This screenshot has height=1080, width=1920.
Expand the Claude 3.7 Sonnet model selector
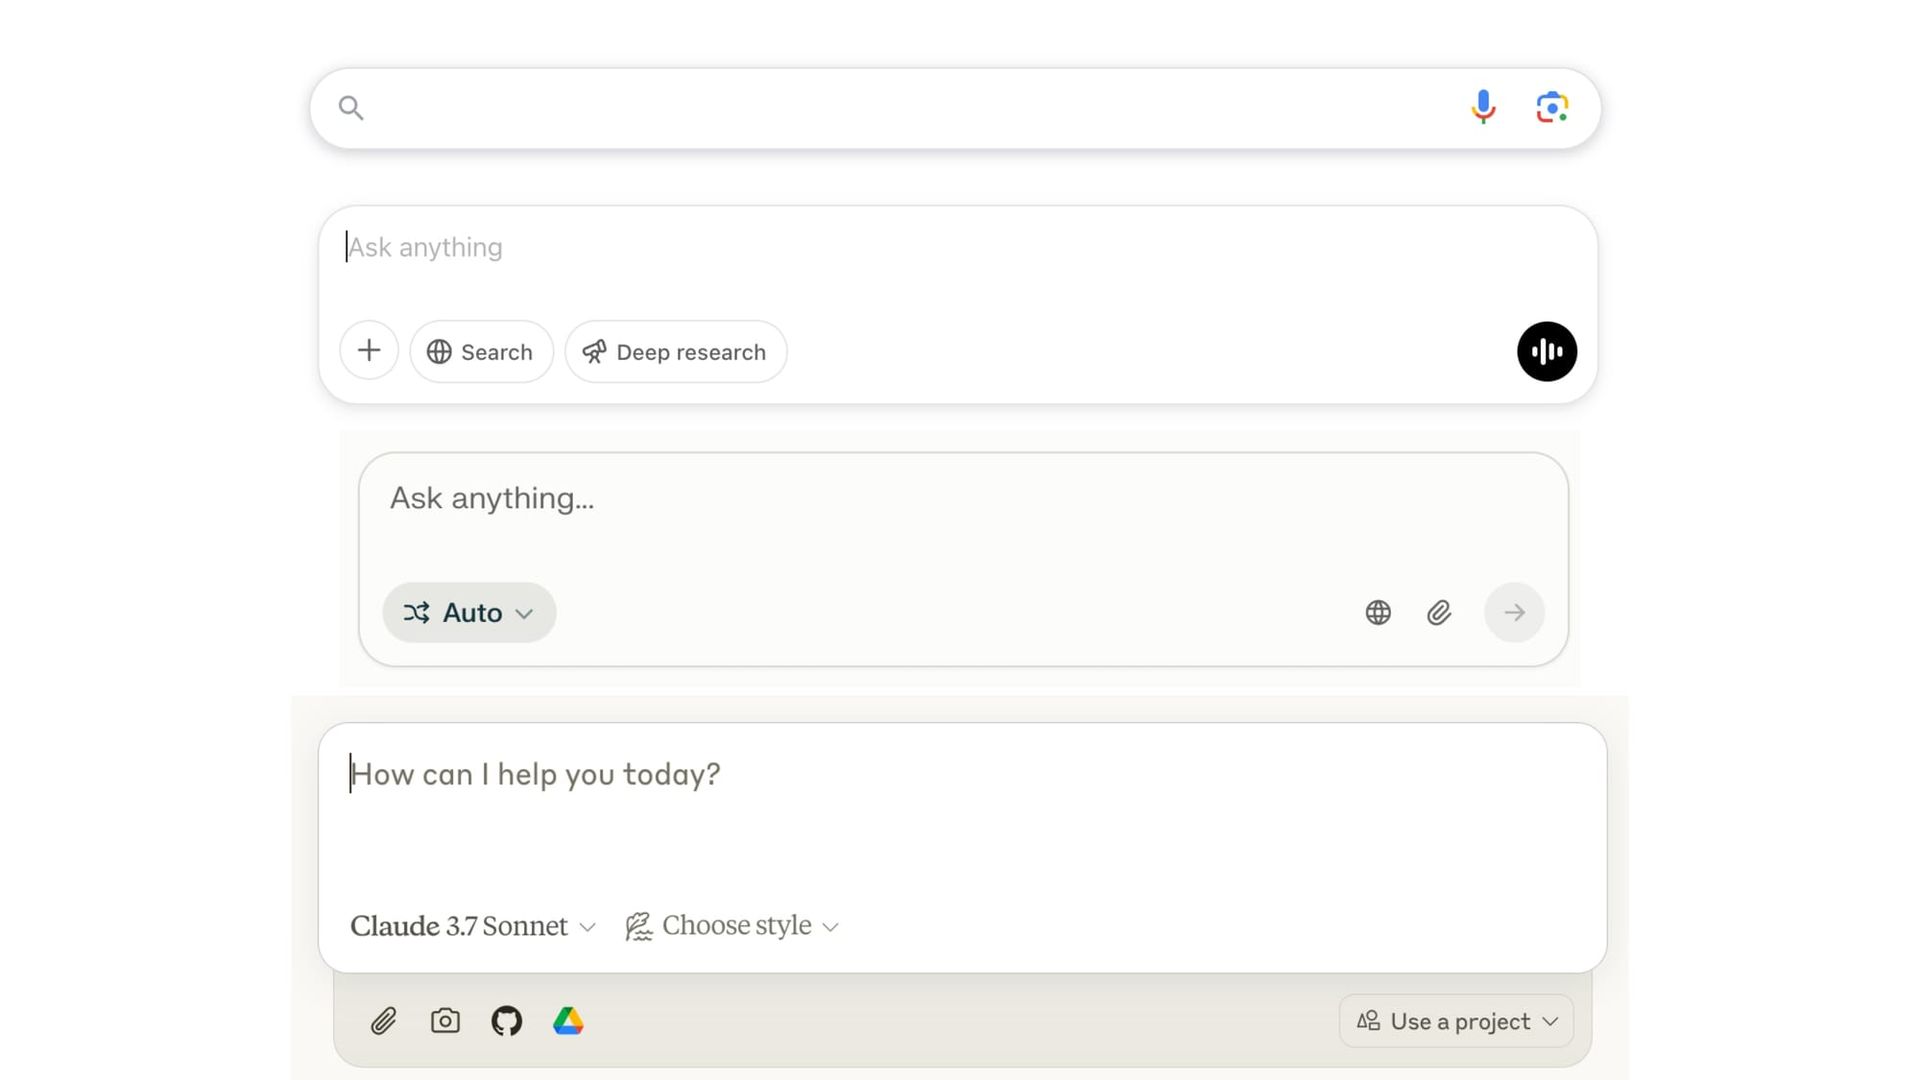473,926
